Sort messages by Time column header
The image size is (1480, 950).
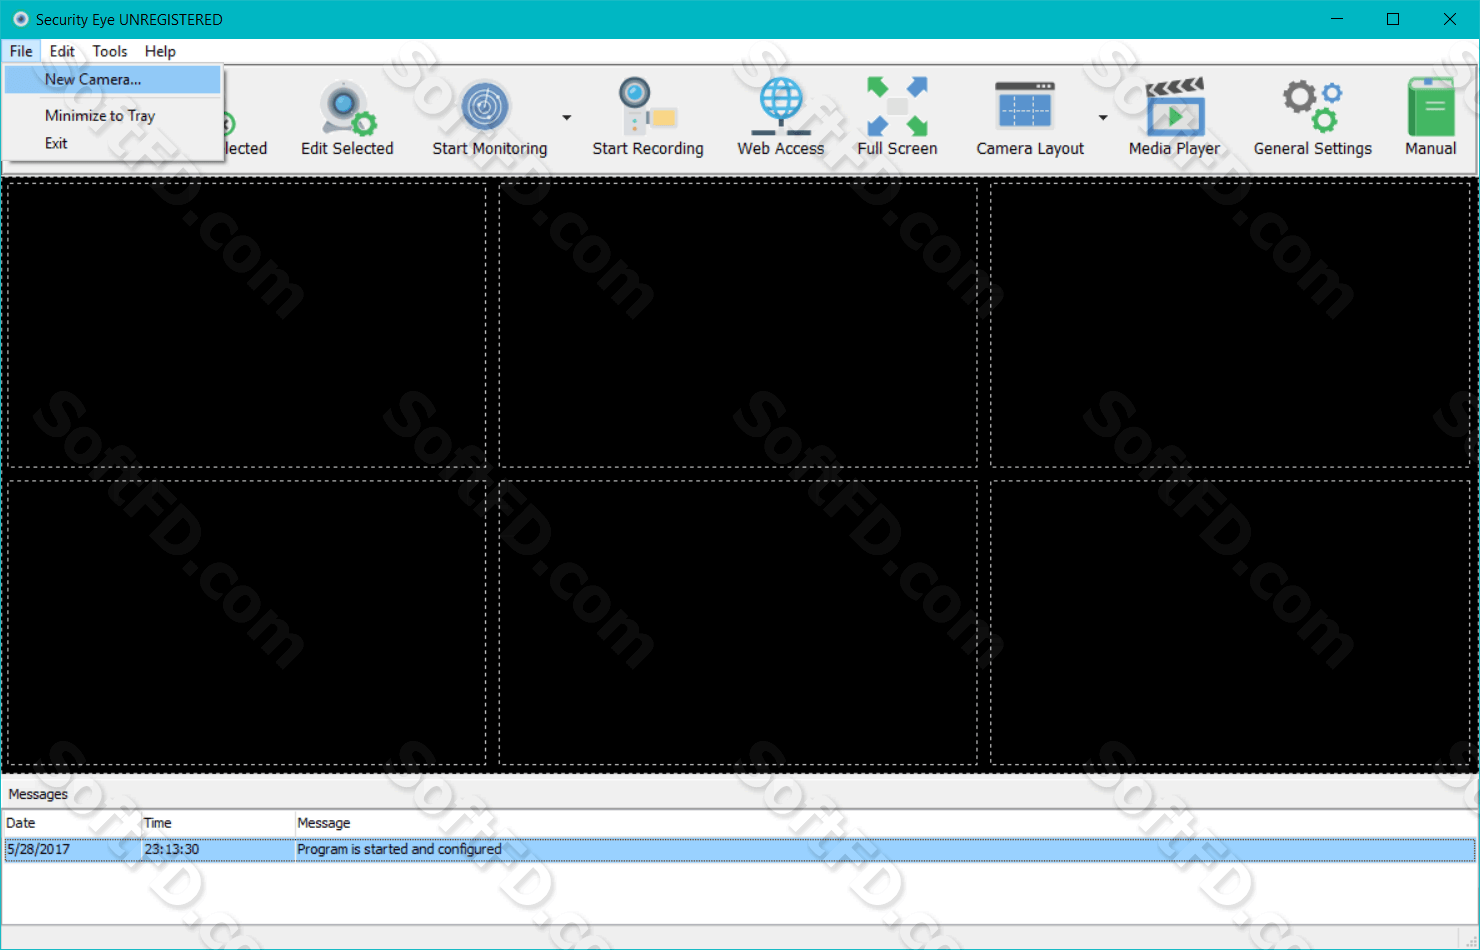pos(217,823)
